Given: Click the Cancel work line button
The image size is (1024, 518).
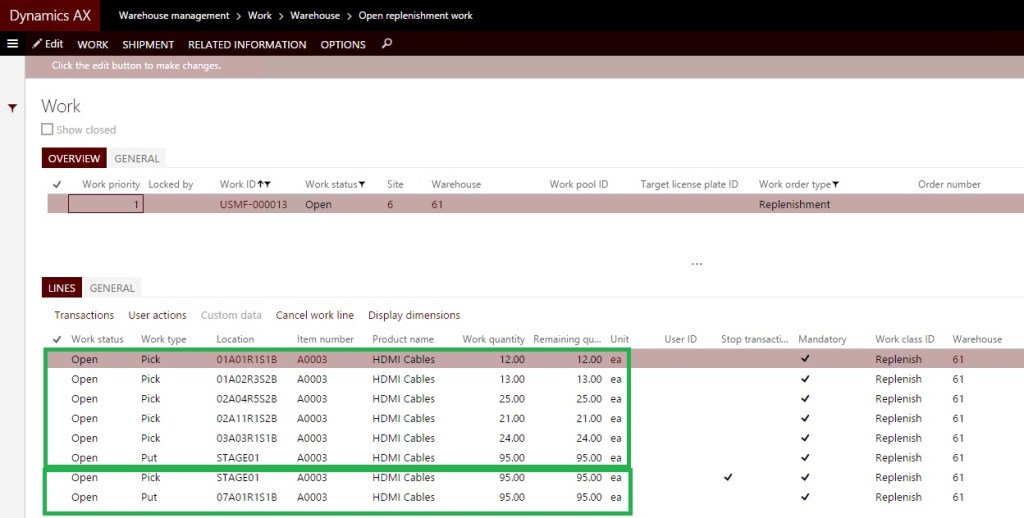Looking at the screenshot, I should (x=314, y=316).
